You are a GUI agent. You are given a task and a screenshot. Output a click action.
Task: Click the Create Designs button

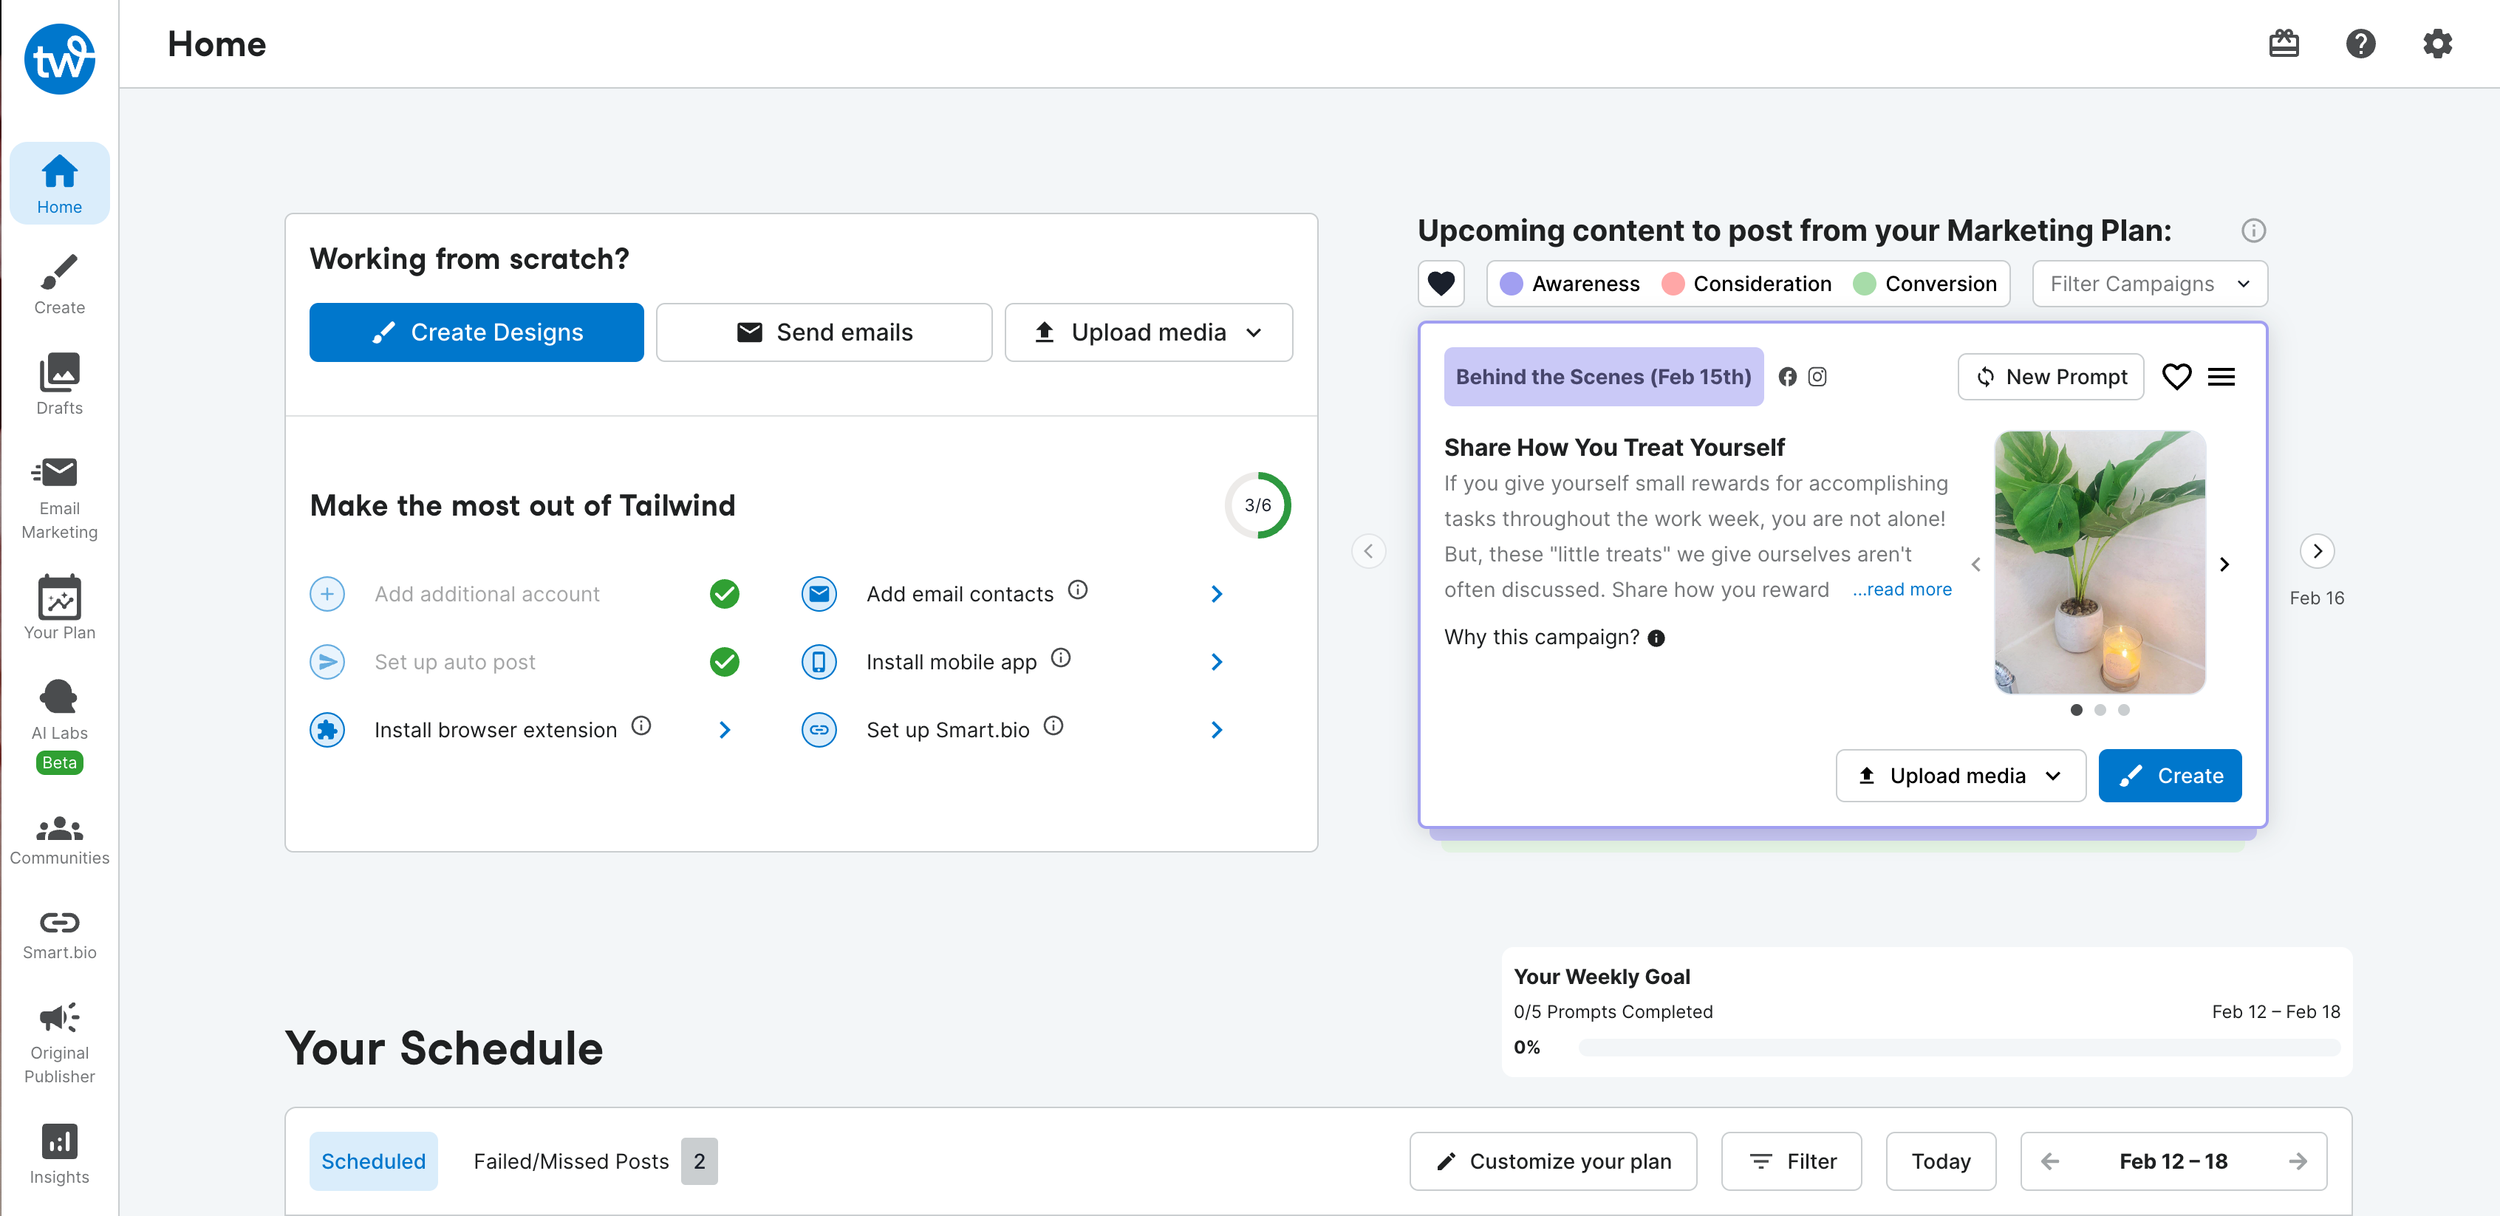(x=476, y=332)
